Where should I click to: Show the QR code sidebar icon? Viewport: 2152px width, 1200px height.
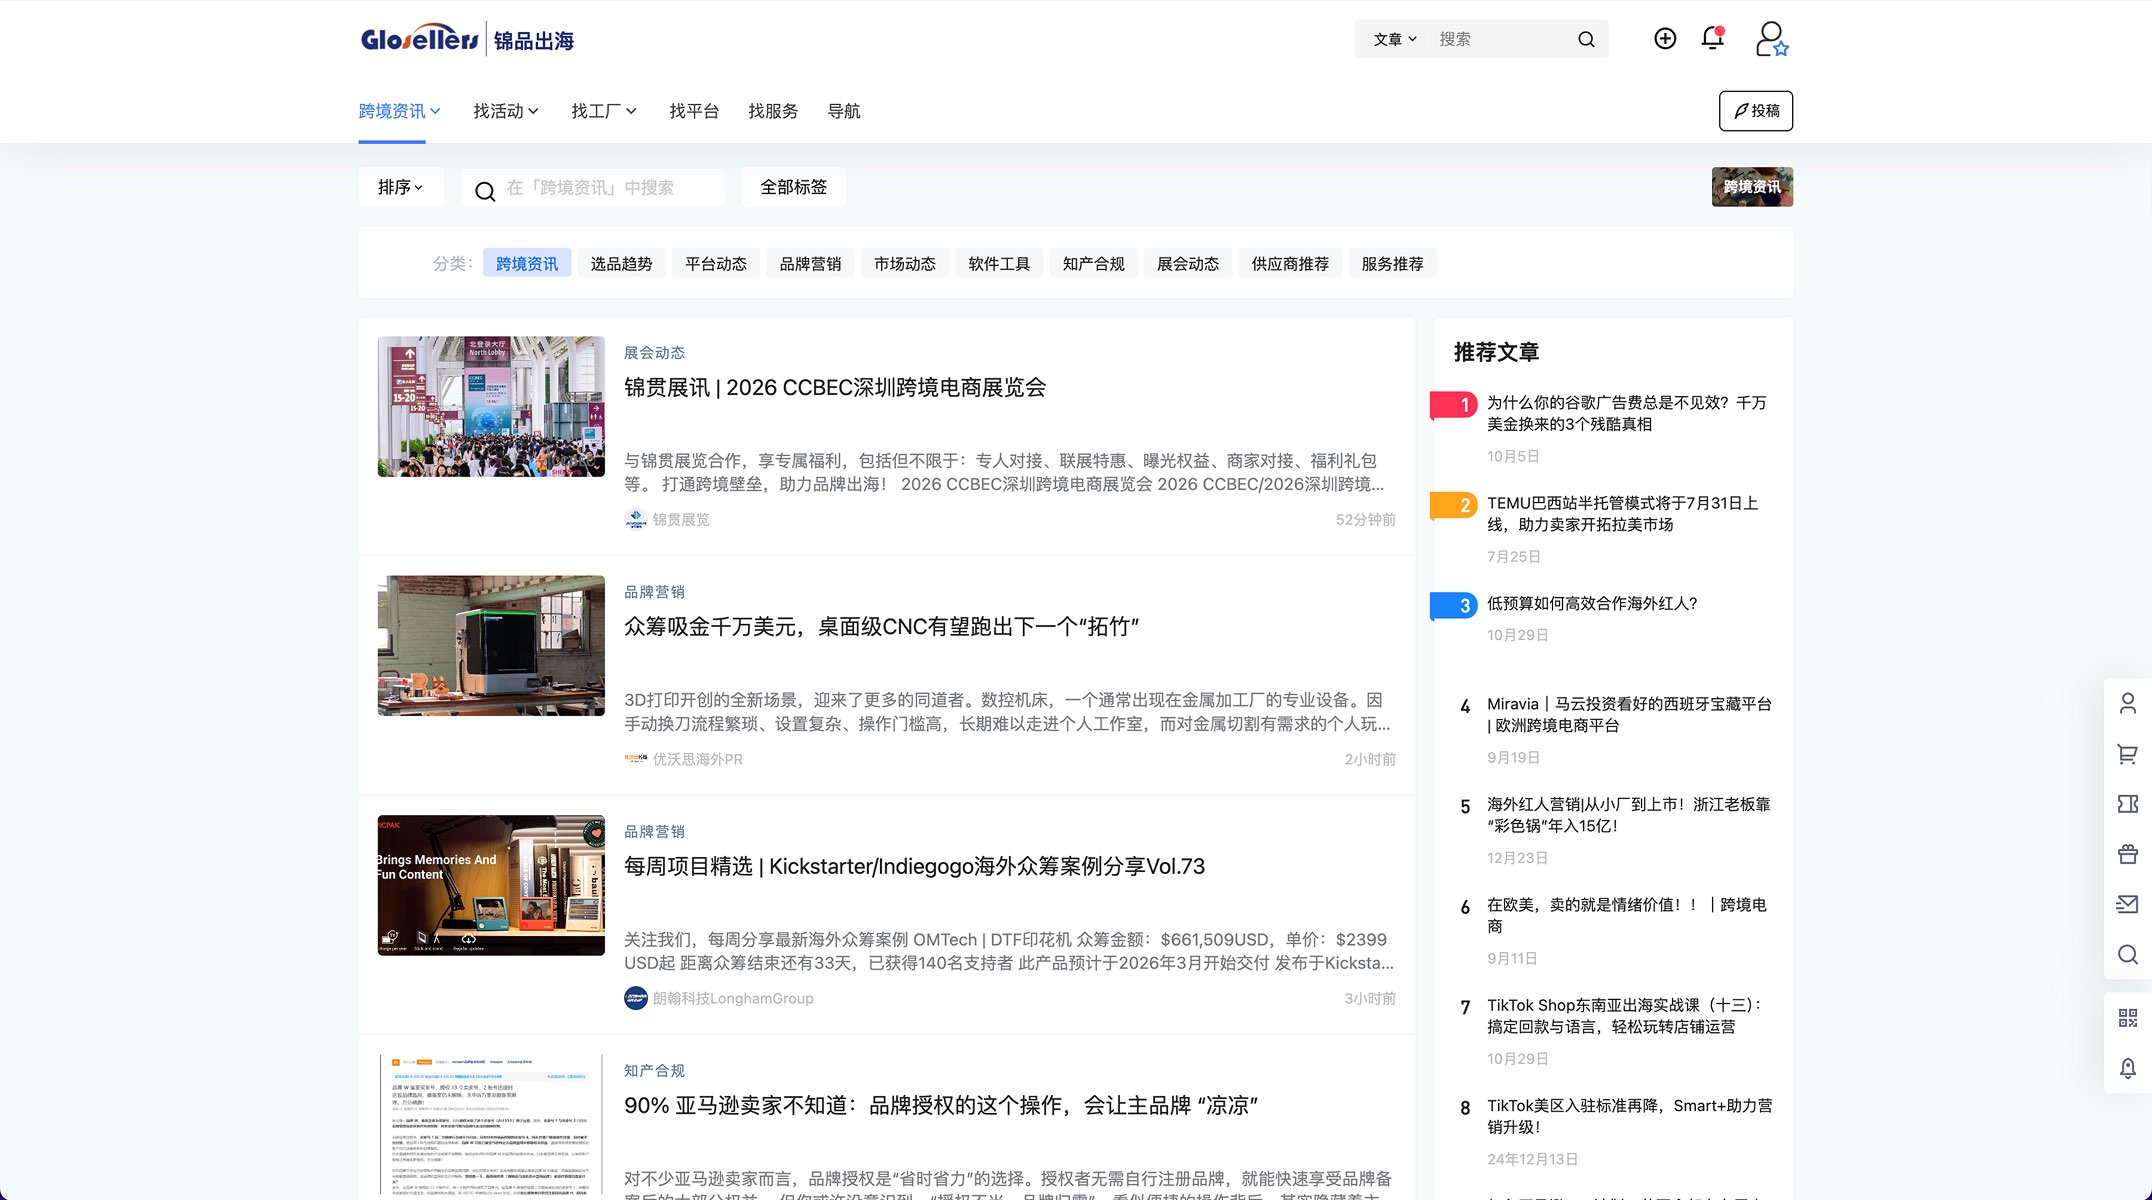tap(2128, 1018)
